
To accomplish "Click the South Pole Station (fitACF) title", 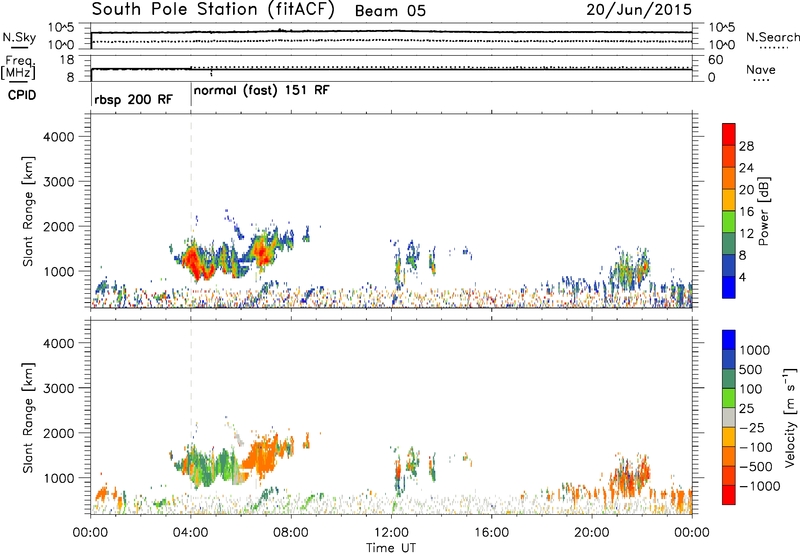I will click(213, 10).
